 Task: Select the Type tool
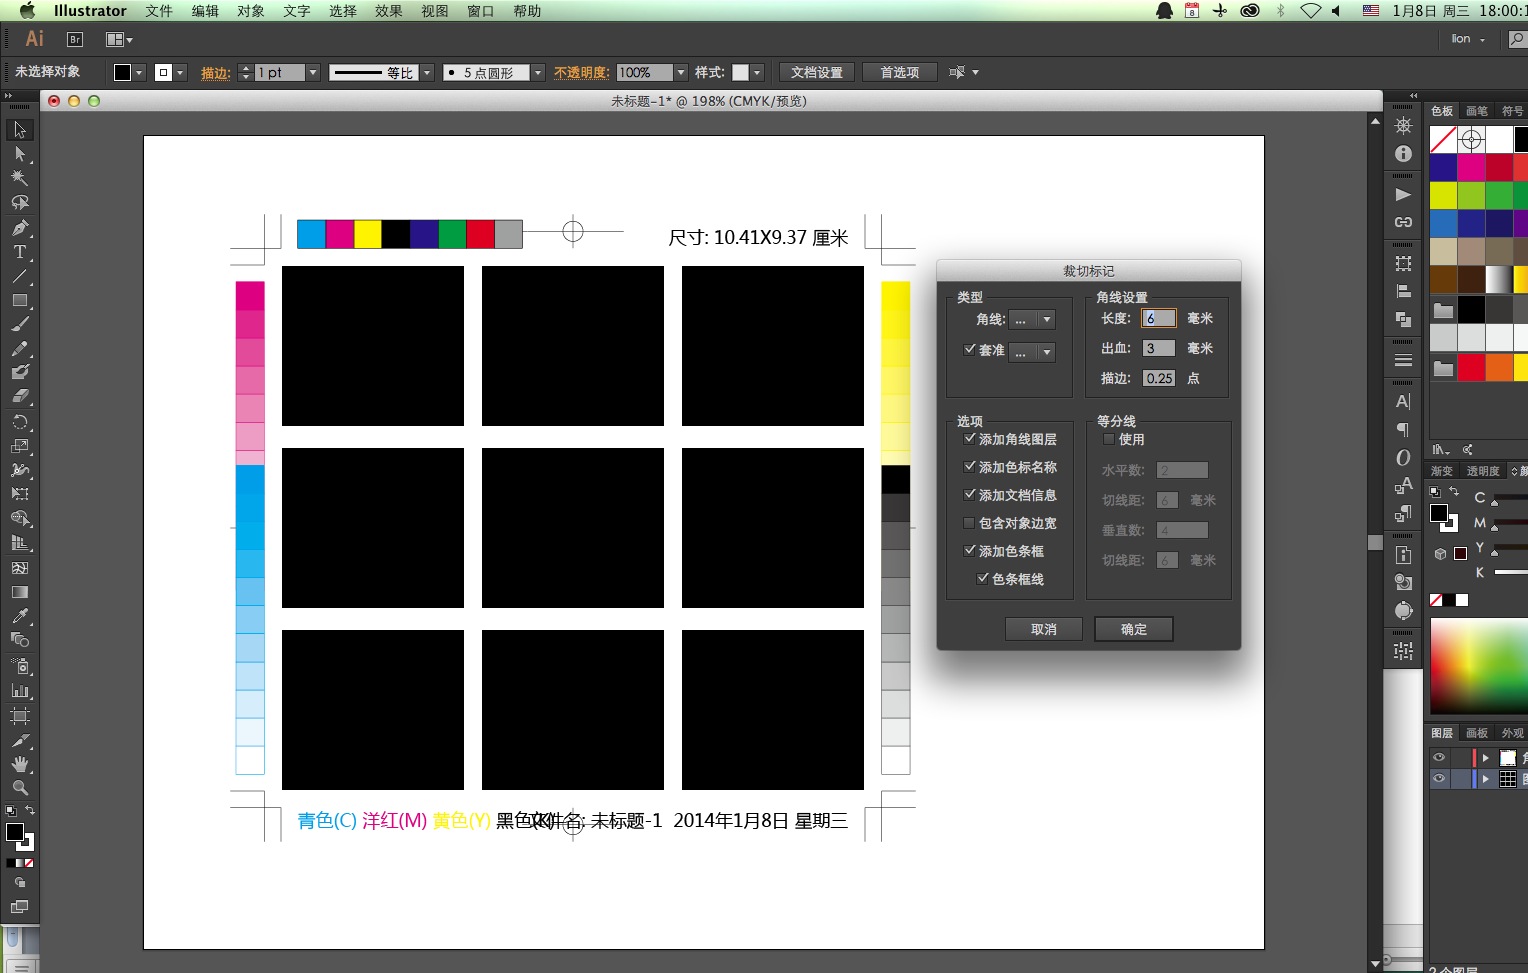[x=20, y=252]
